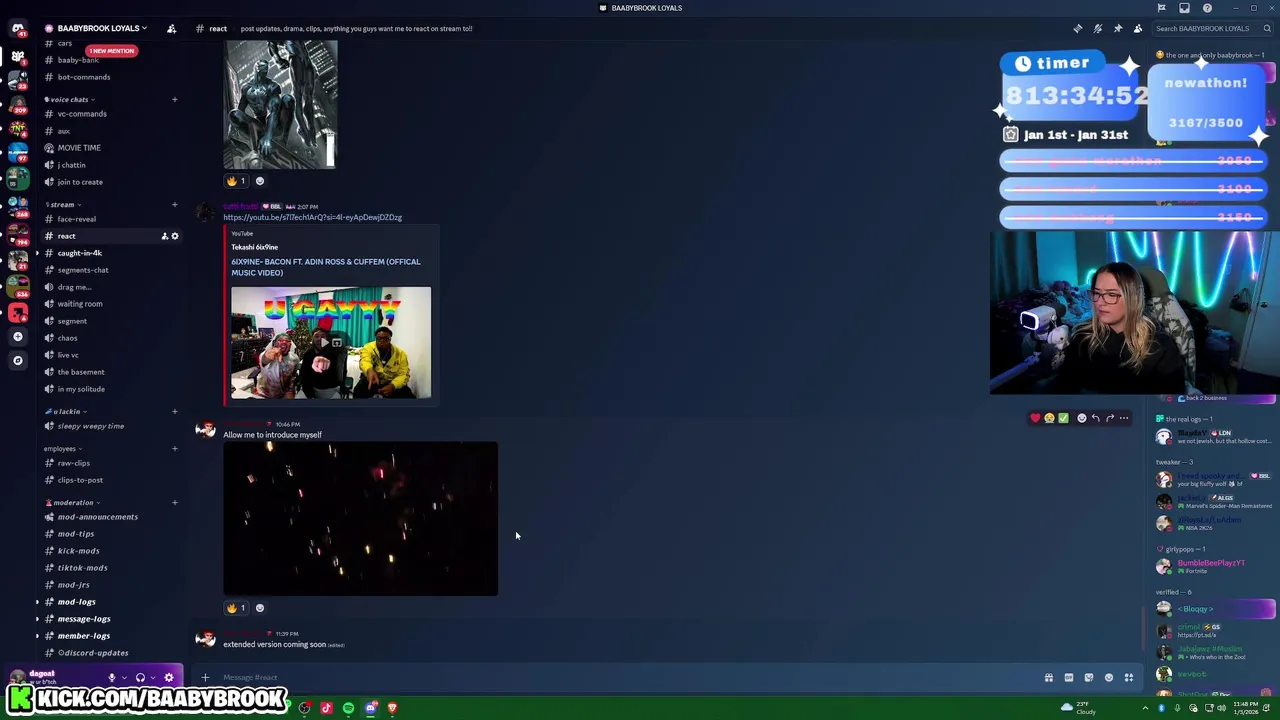Screen dimensions: 1280x720
Task: Open attachment plus button in message bar
Action: click(x=205, y=678)
